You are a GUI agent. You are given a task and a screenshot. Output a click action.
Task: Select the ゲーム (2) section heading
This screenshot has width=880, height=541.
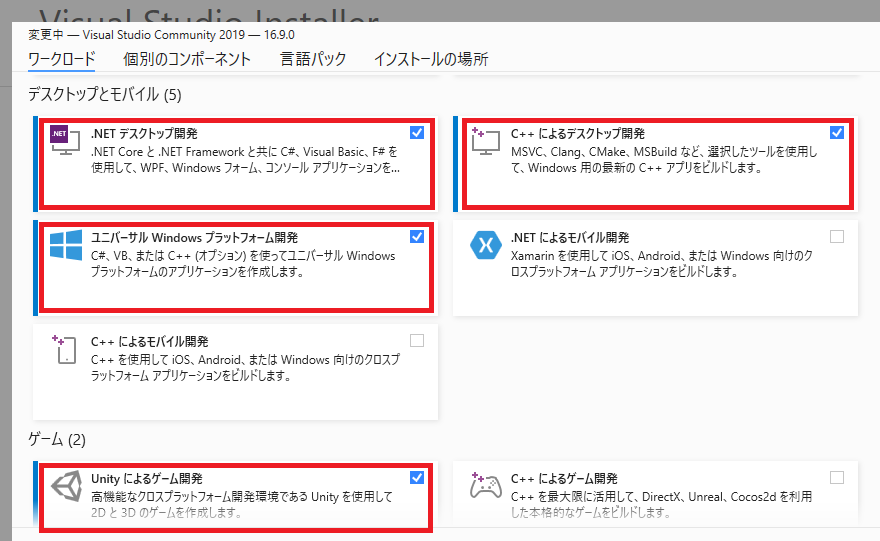pos(58,439)
